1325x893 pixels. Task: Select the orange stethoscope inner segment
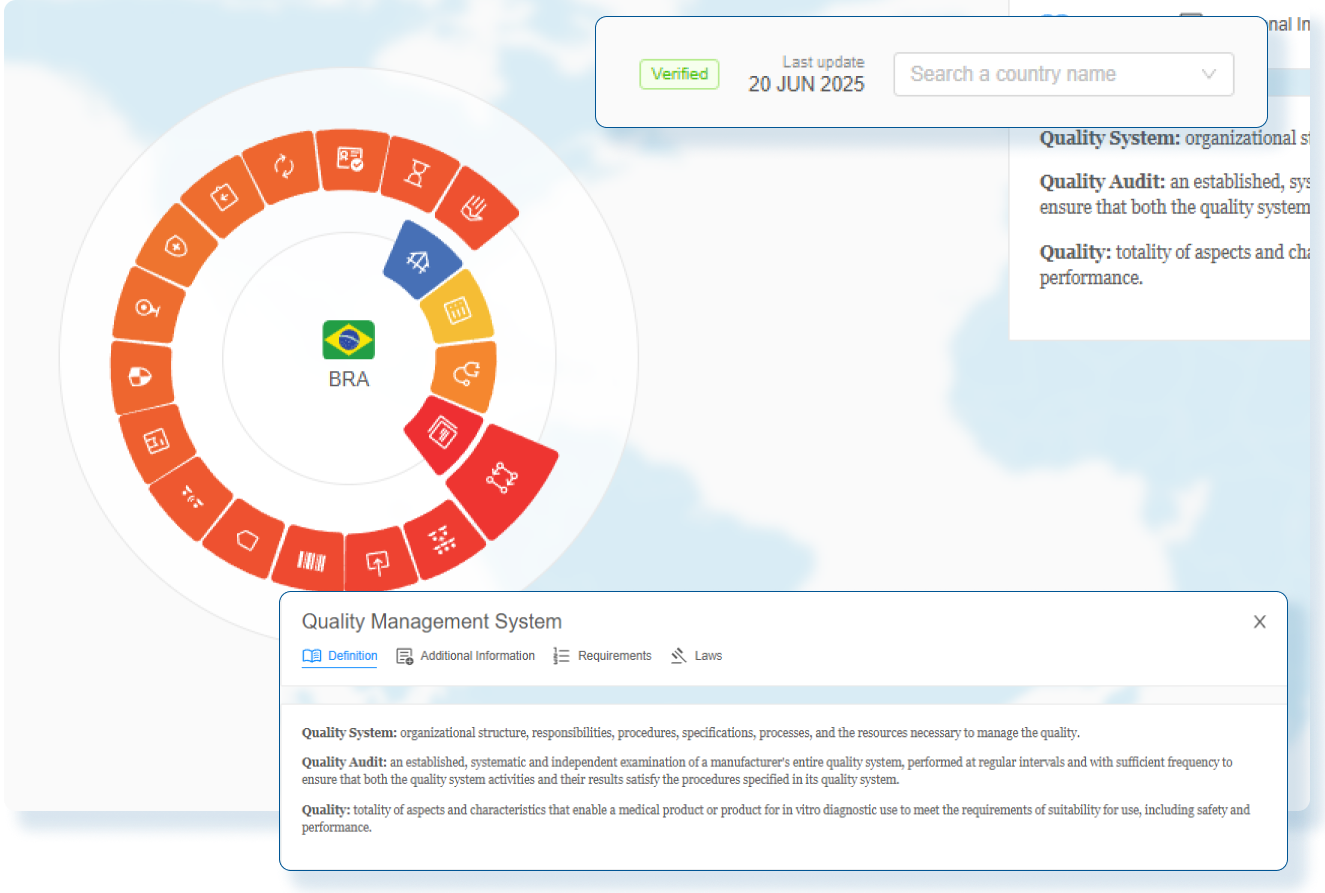click(x=465, y=375)
